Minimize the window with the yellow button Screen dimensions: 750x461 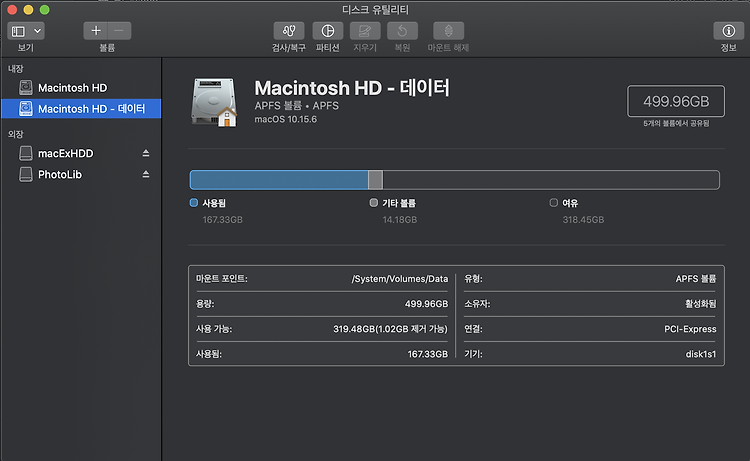(x=28, y=10)
